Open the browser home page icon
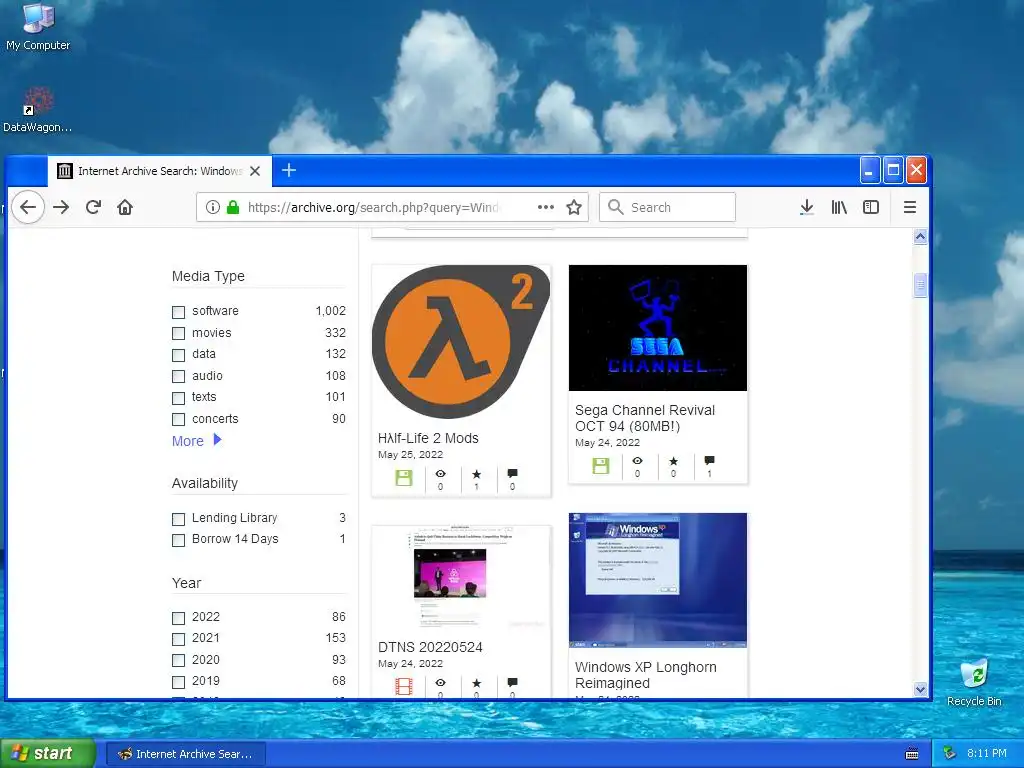The width and height of the screenshot is (1024, 768). coord(125,208)
